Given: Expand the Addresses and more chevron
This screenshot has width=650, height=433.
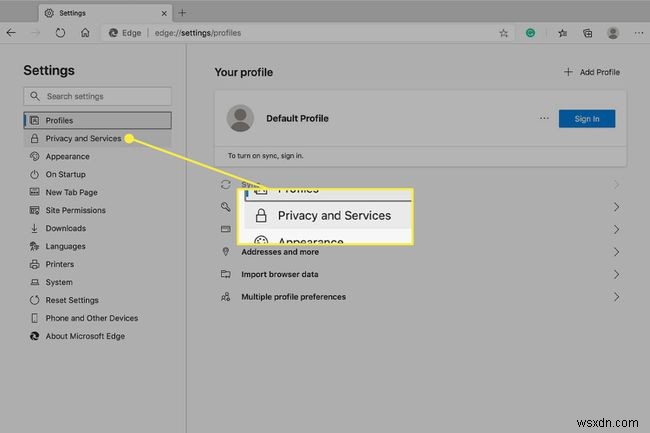Looking at the screenshot, I should (616, 252).
